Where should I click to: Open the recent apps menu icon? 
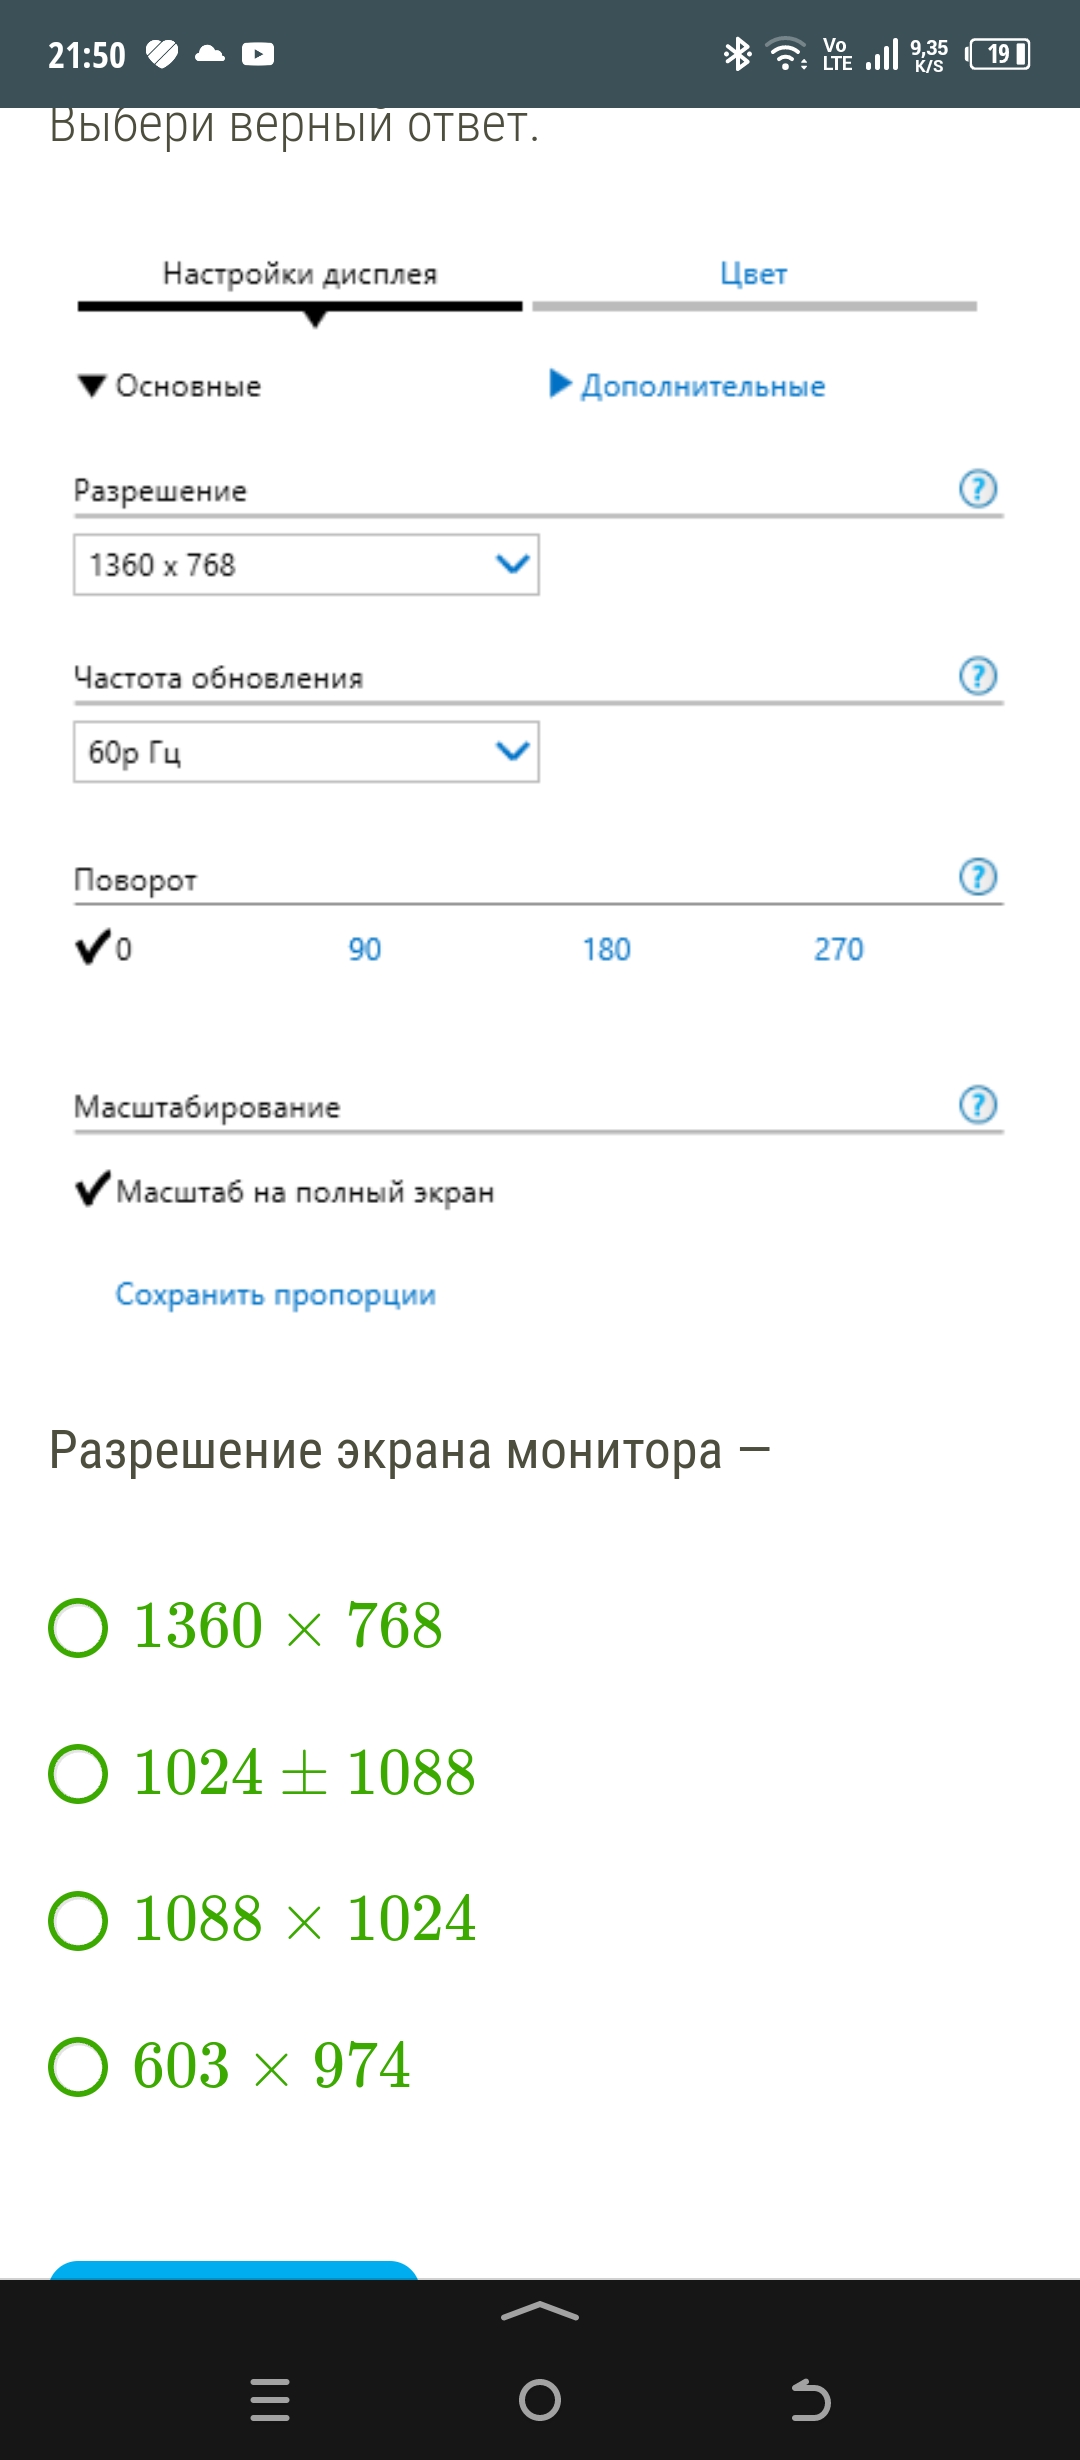(x=270, y=2399)
